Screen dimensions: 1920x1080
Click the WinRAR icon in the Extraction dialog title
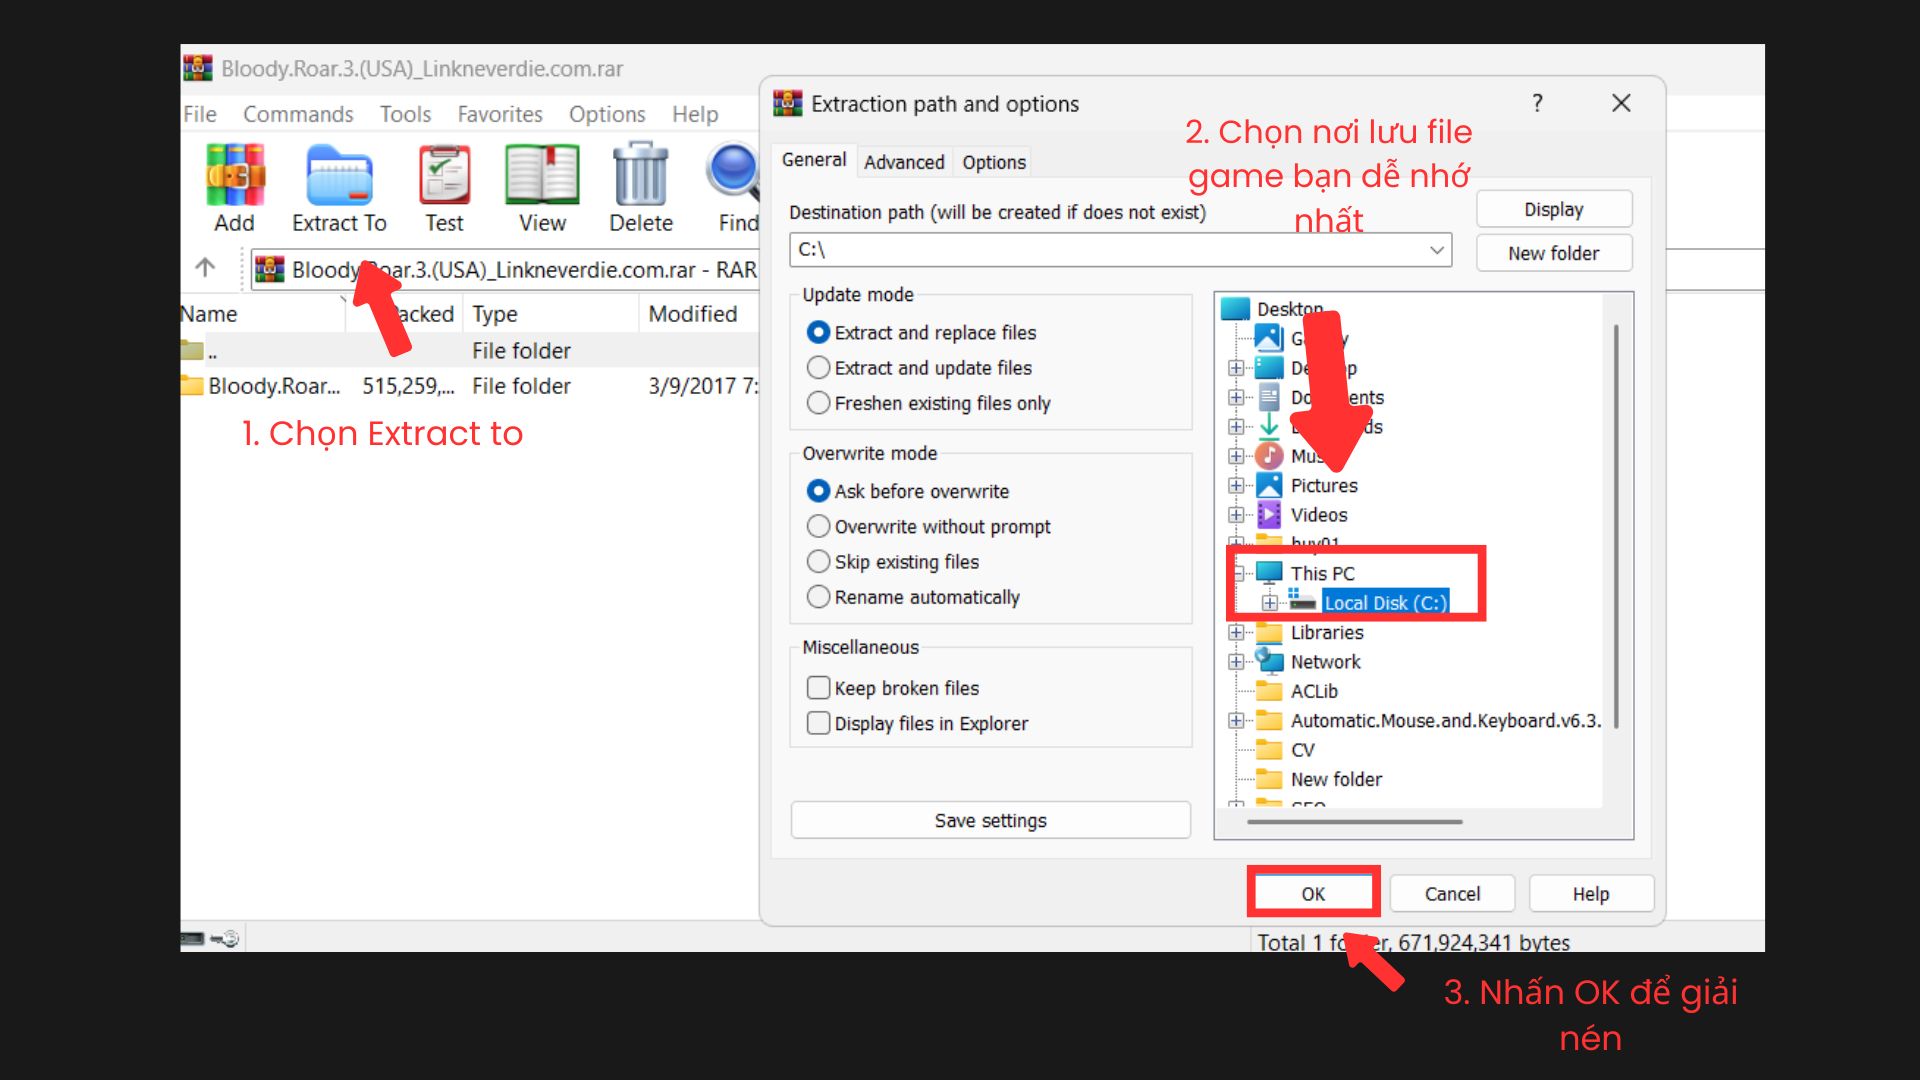click(x=788, y=103)
